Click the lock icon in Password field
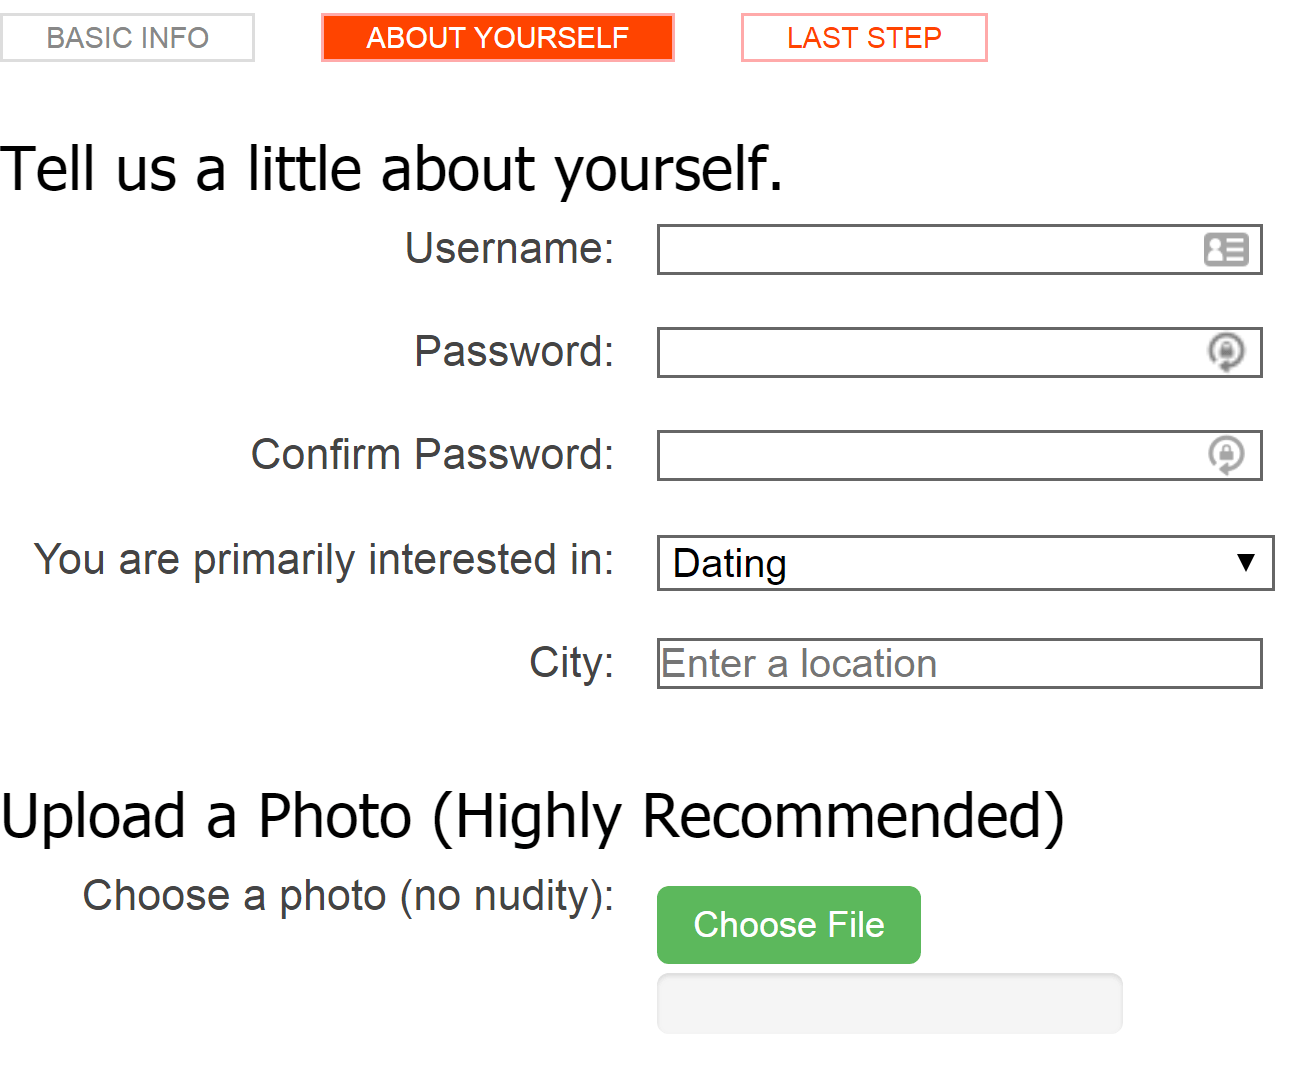This screenshot has width=1290, height=1071. (x=1228, y=352)
